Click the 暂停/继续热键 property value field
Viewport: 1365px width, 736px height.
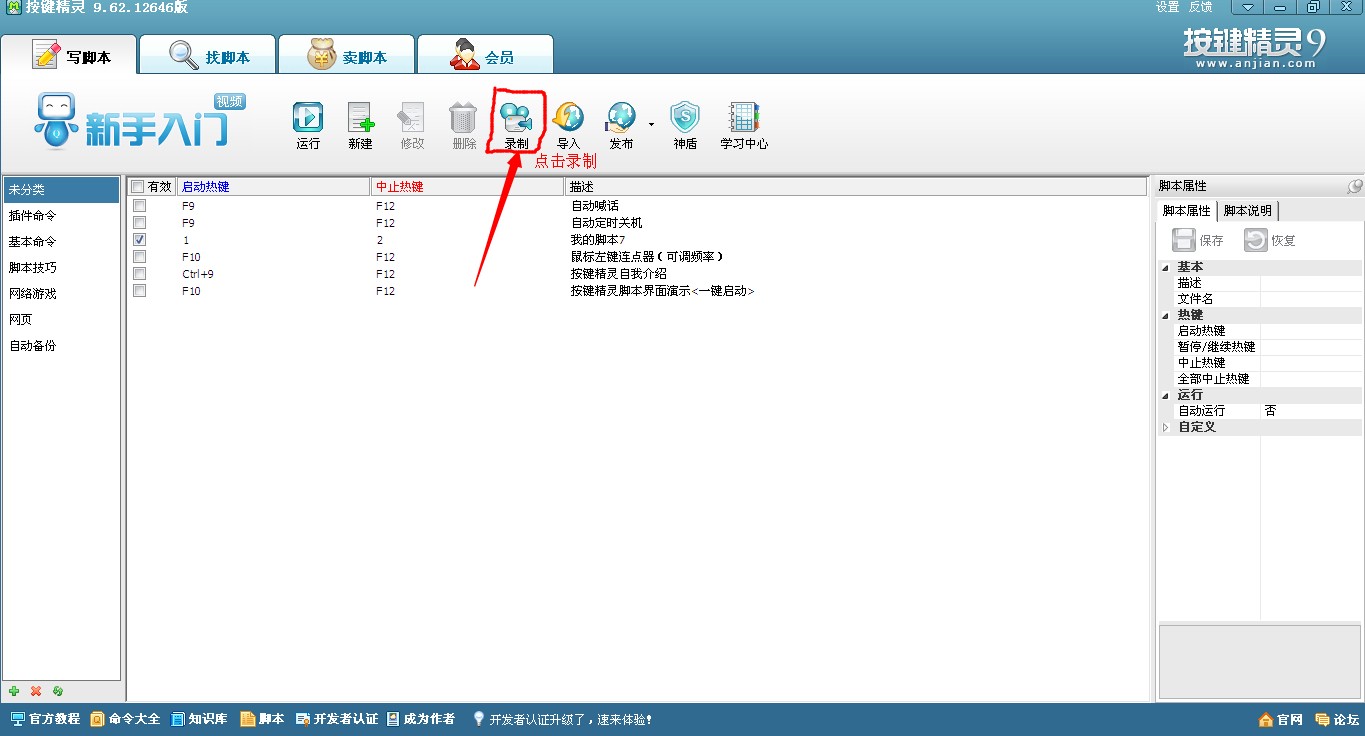pos(1311,347)
